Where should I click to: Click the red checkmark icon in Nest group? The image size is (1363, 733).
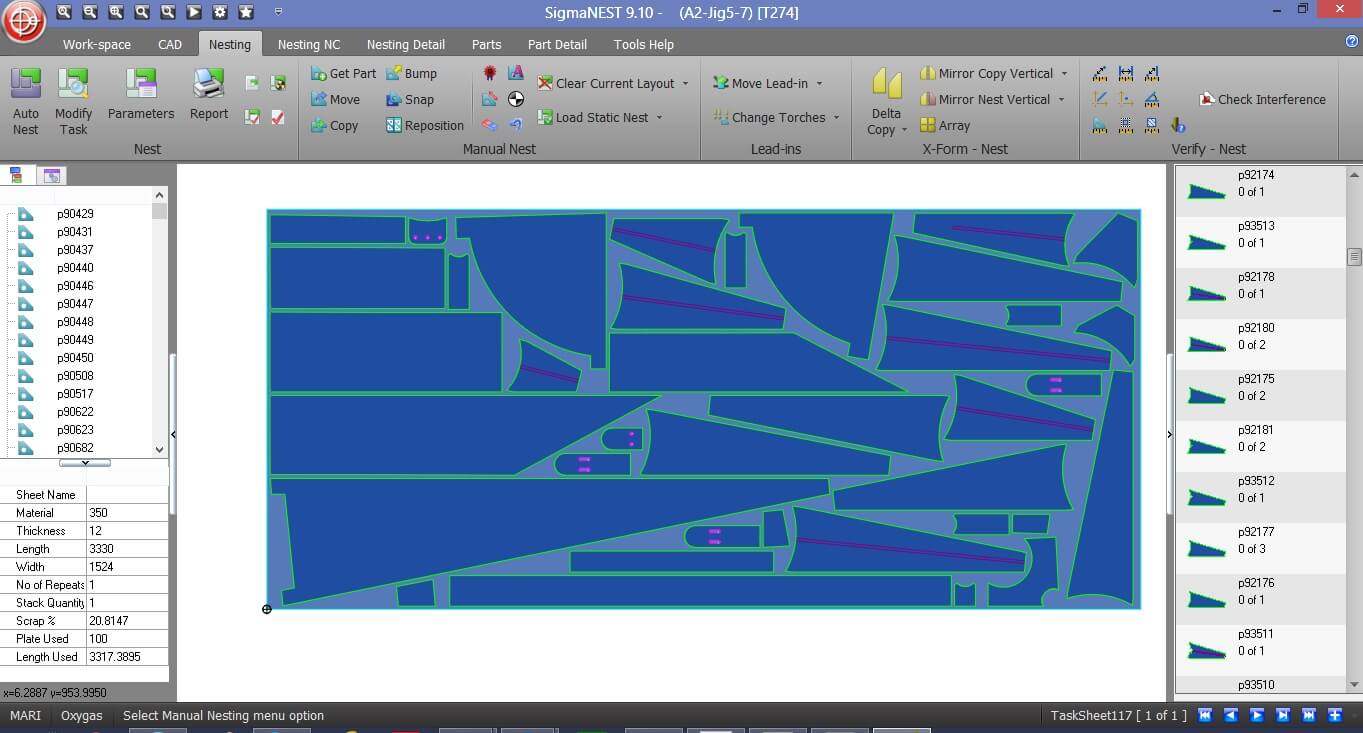click(278, 117)
